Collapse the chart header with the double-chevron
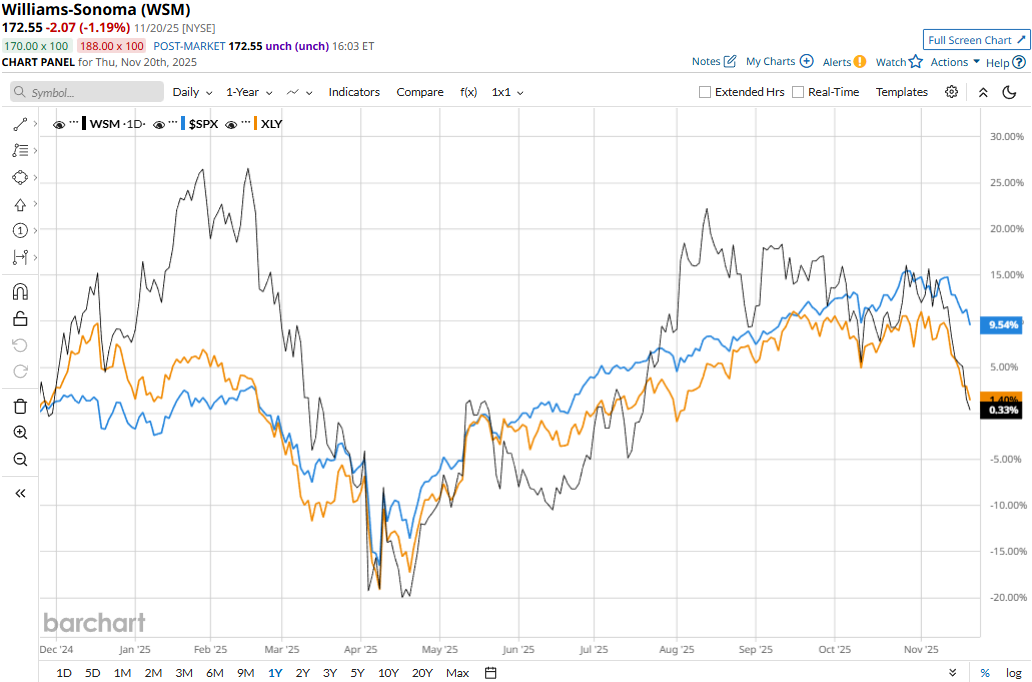This screenshot has height=682, width=1032. 983,92
